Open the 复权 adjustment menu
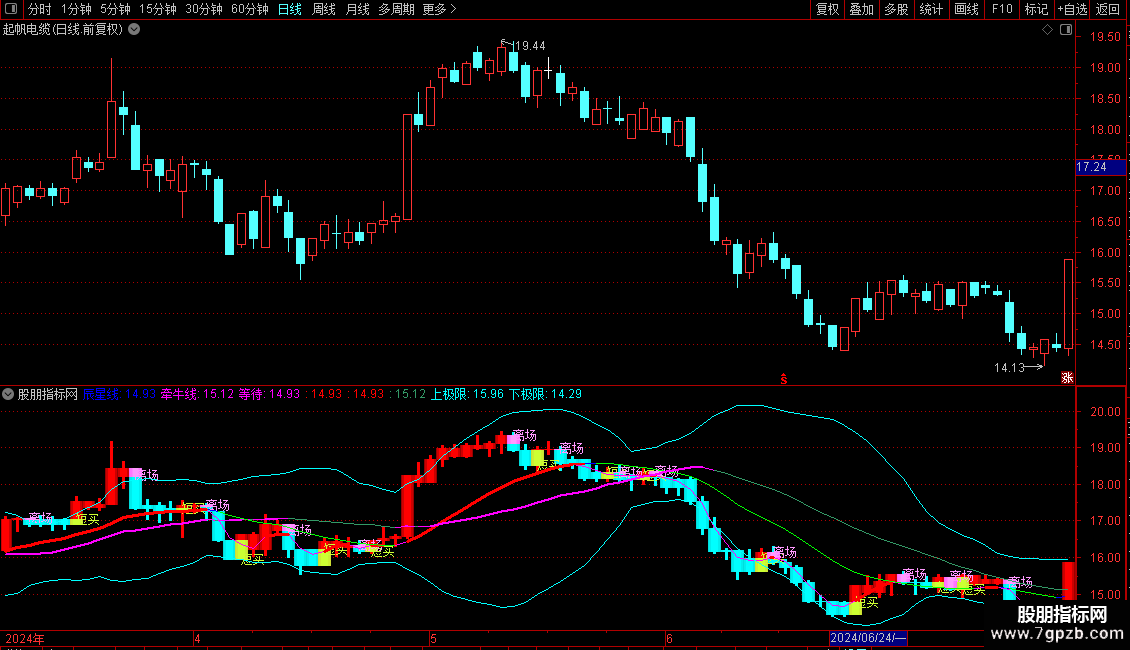 pos(827,9)
